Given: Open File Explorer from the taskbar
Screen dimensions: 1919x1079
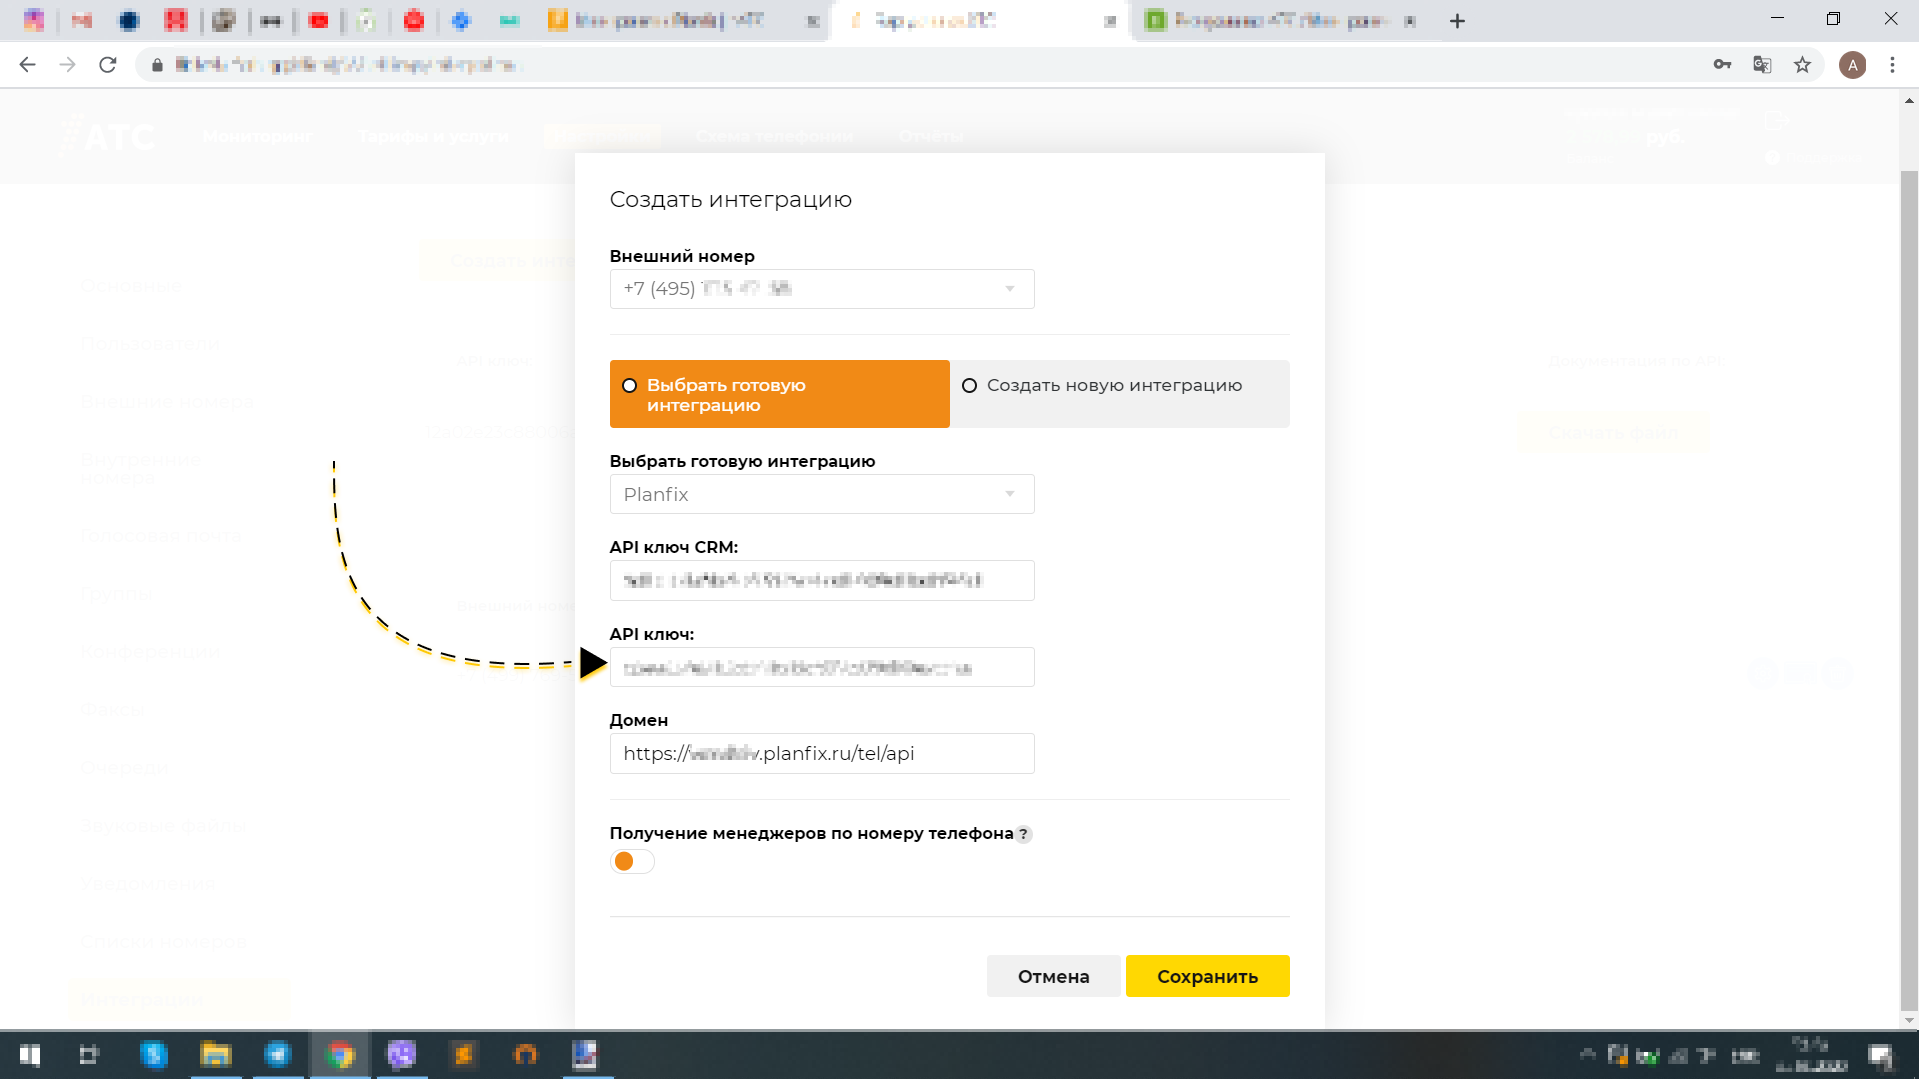Looking at the screenshot, I should point(216,1055).
